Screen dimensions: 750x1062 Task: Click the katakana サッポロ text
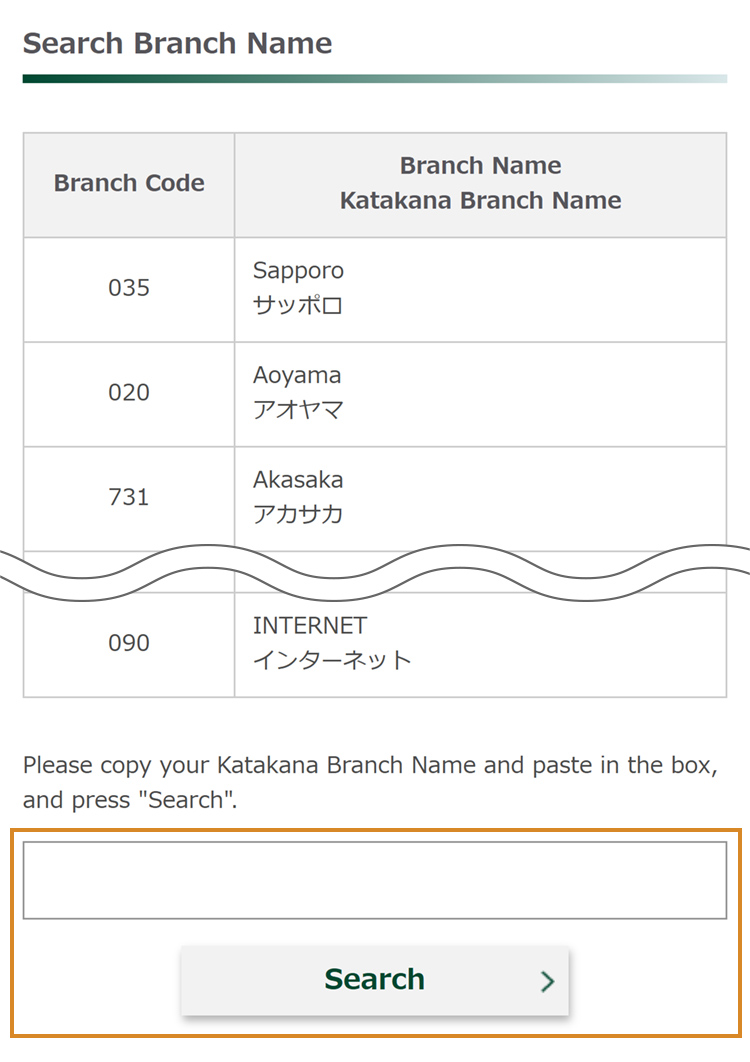pos(298,306)
